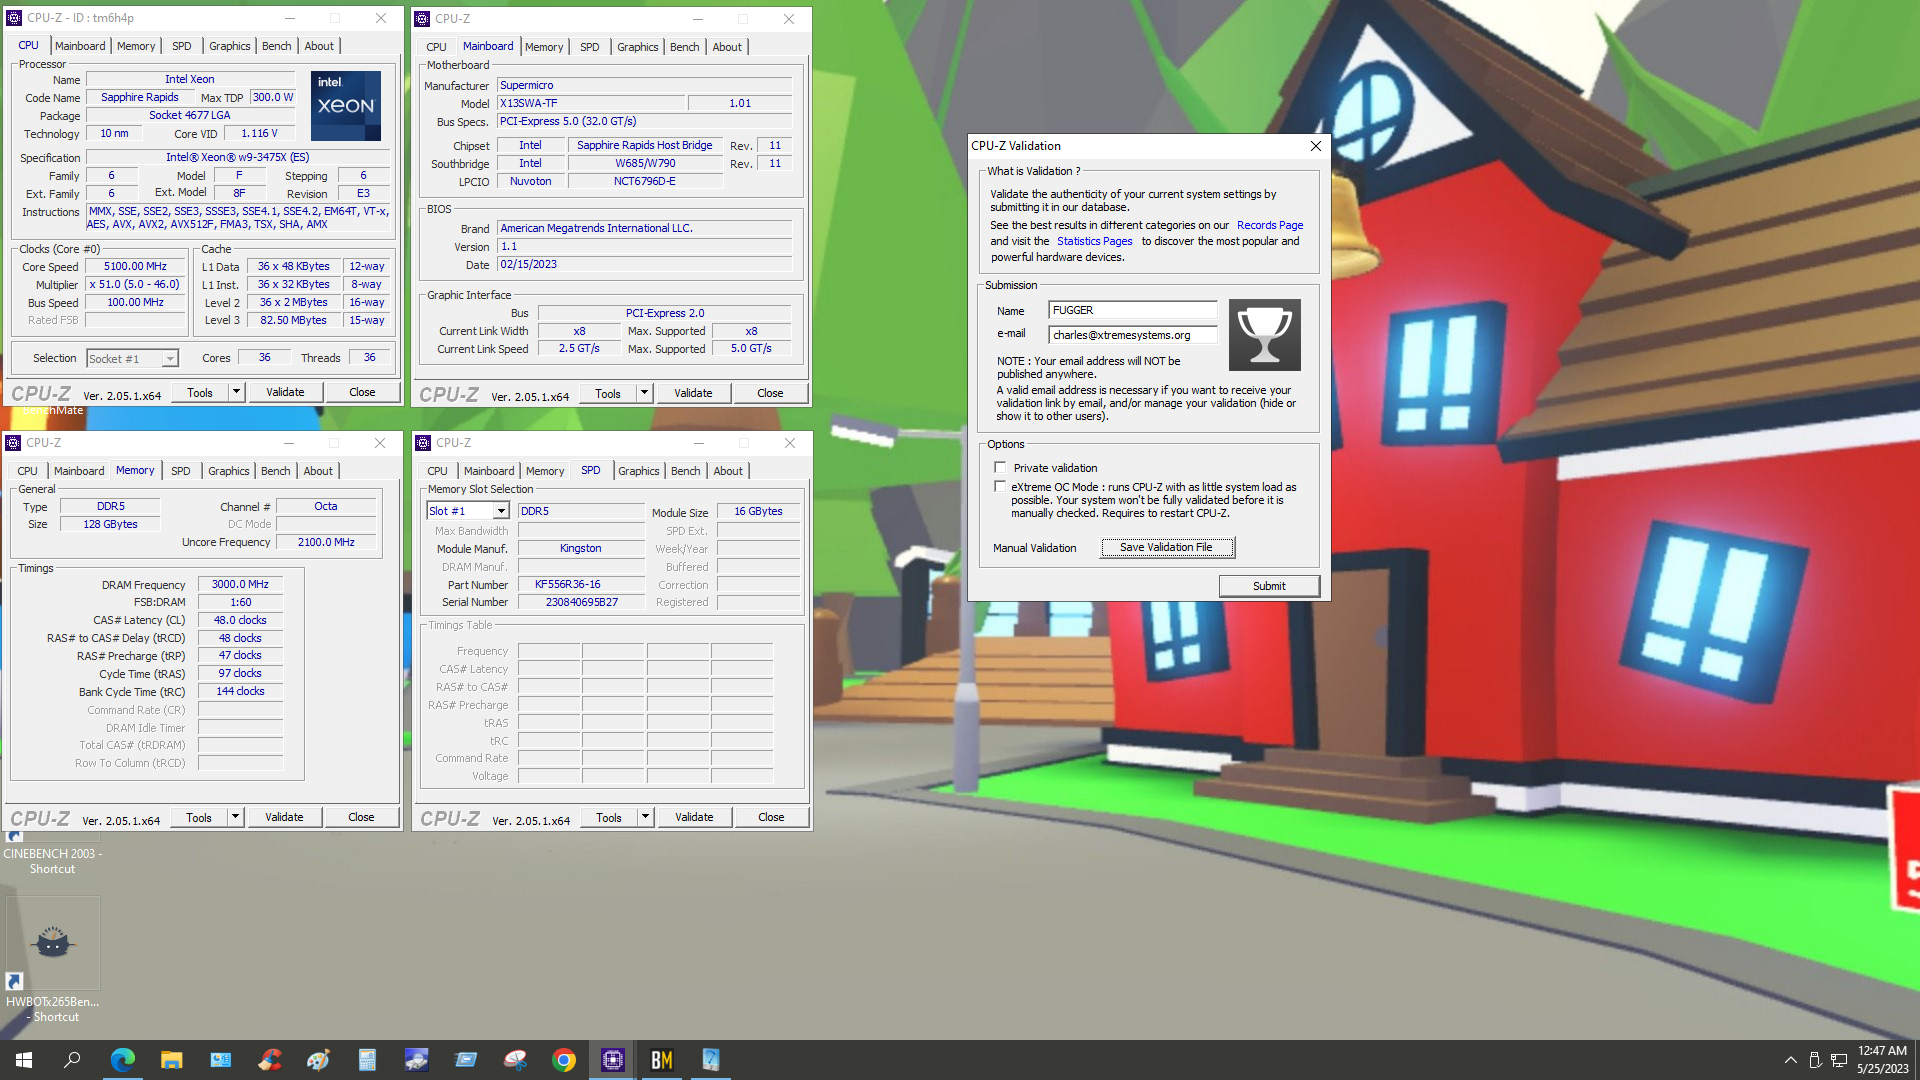1920x1080 pixels.
Task: Launch Microsoft Edge from taskbar
Action: pos(123,1060)
